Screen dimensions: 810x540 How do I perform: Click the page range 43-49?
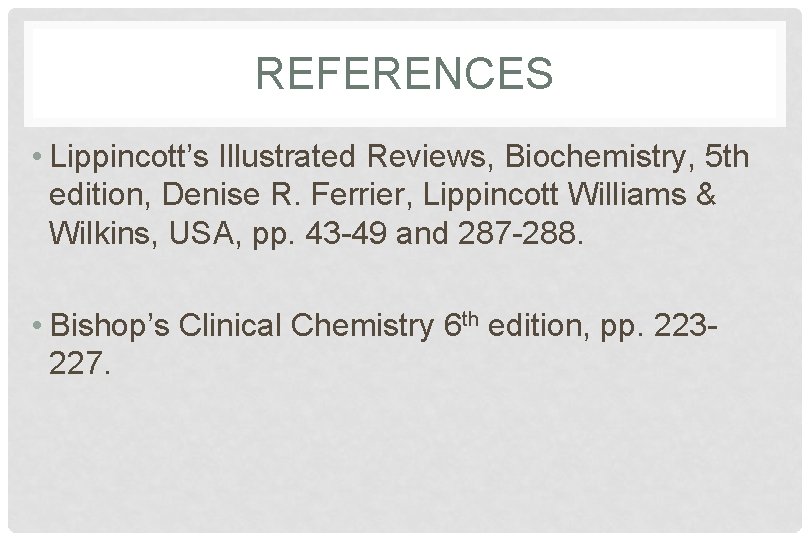(346, 233)
